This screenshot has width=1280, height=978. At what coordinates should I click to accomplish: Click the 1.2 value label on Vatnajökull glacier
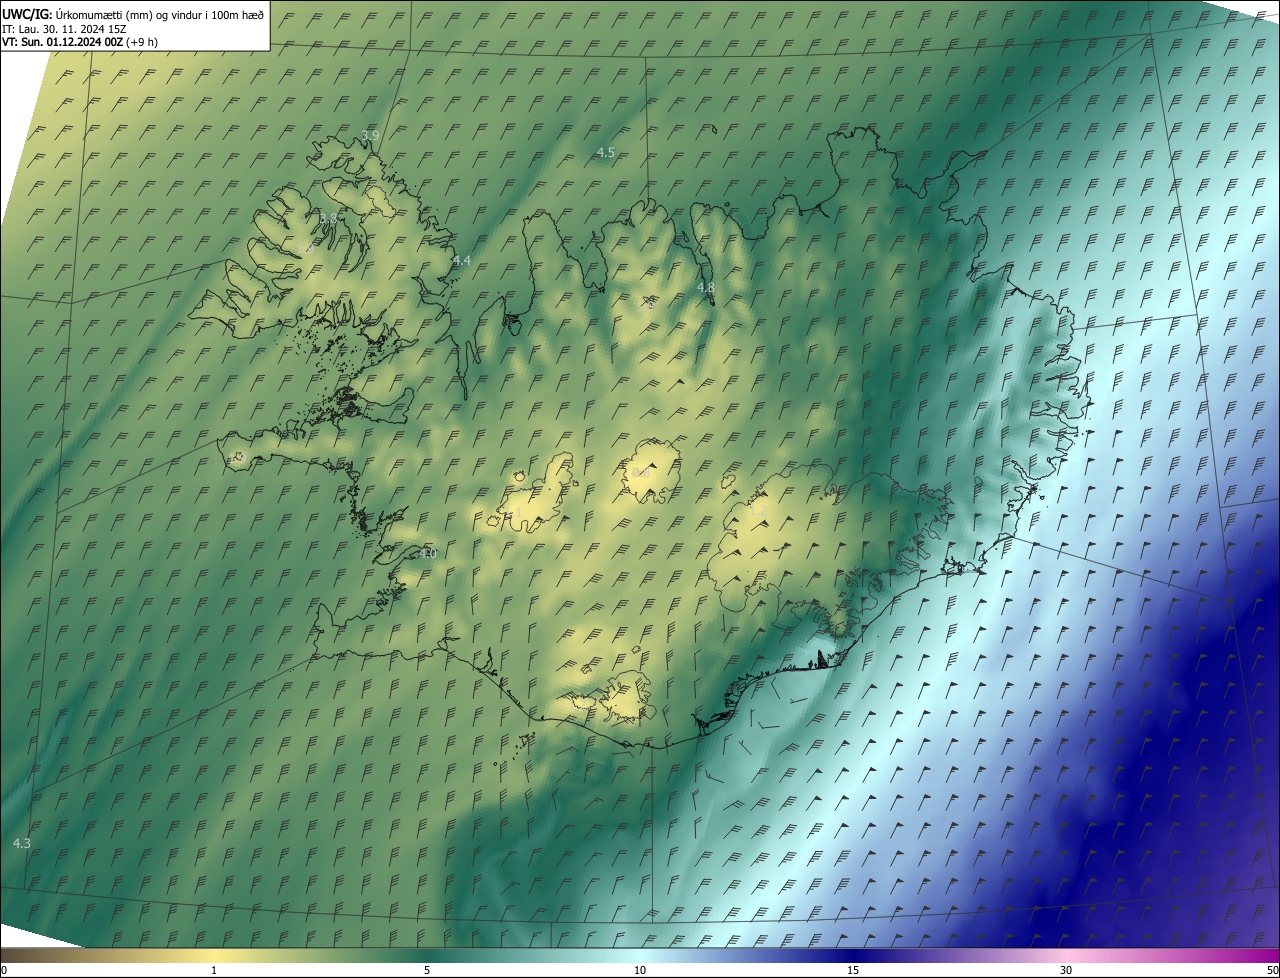[x=757, y=510]
